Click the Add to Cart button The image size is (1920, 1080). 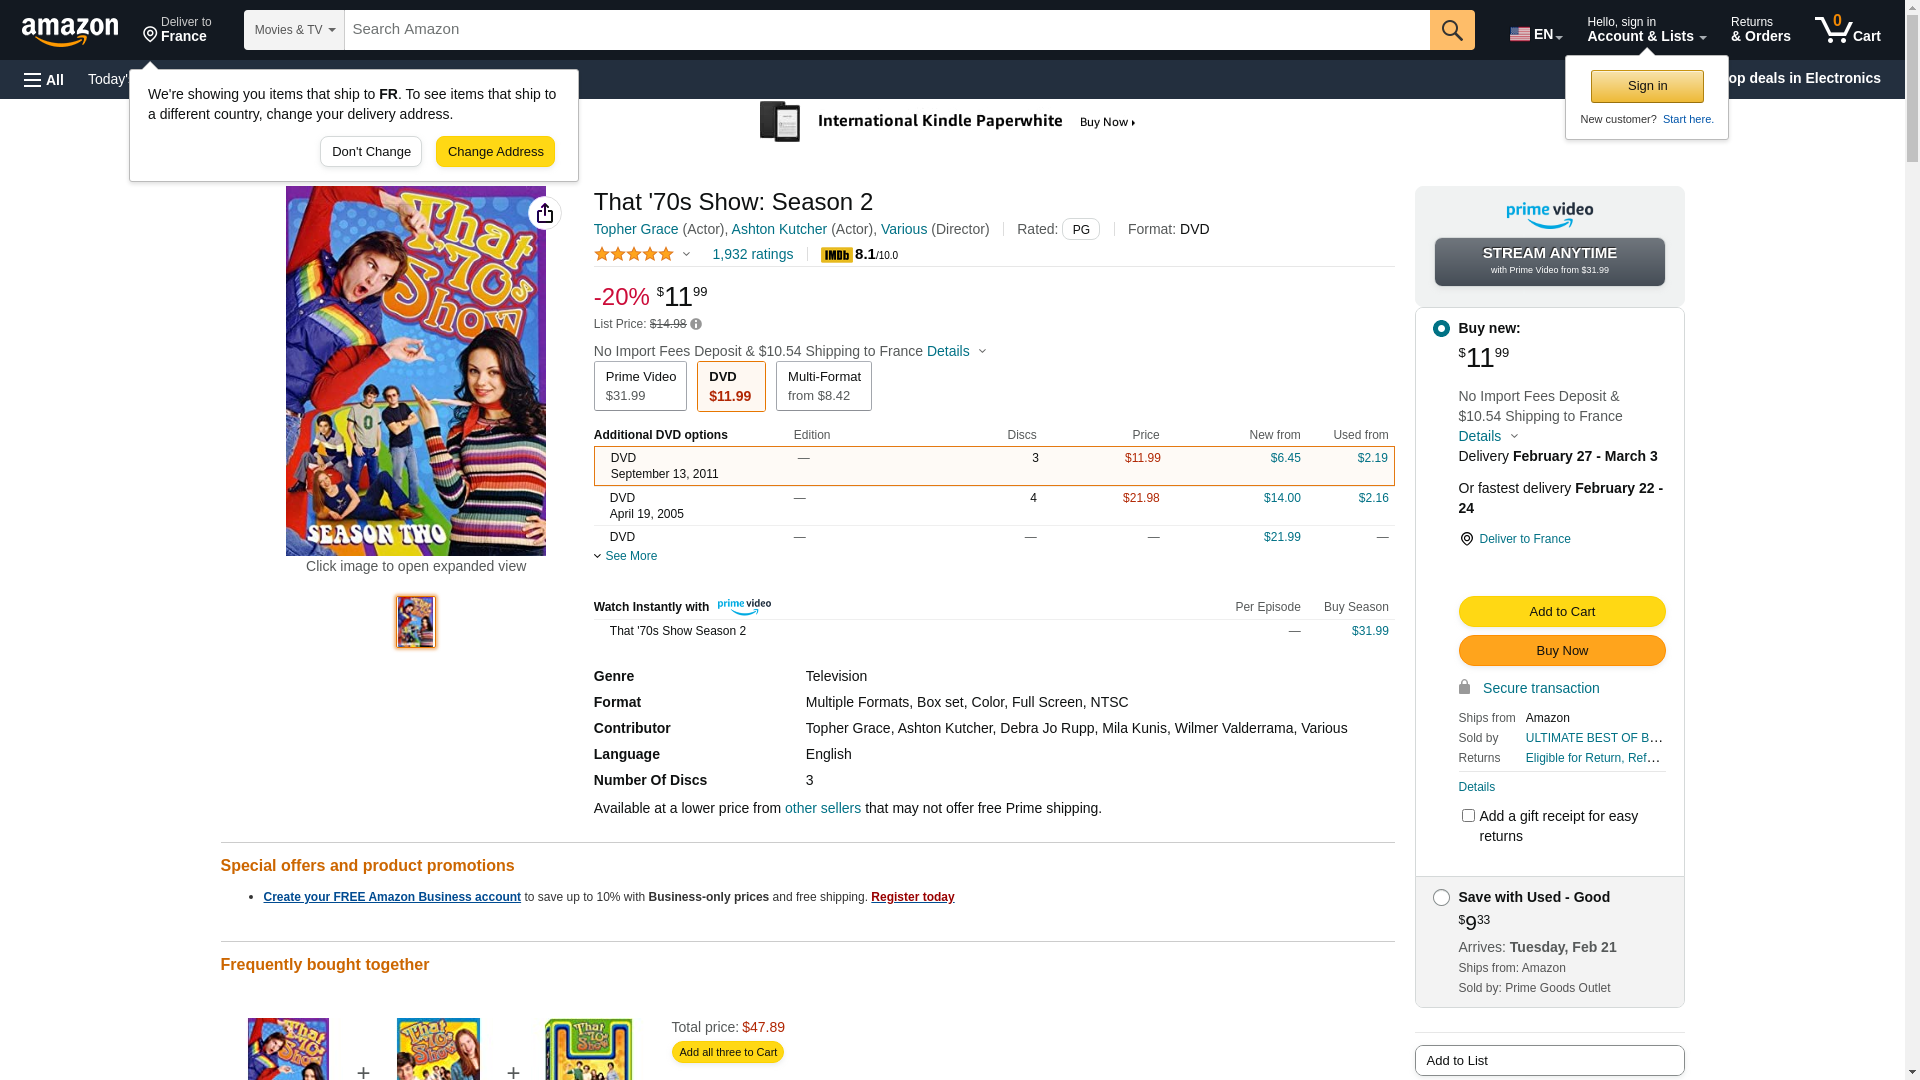tap(1561, 612)
